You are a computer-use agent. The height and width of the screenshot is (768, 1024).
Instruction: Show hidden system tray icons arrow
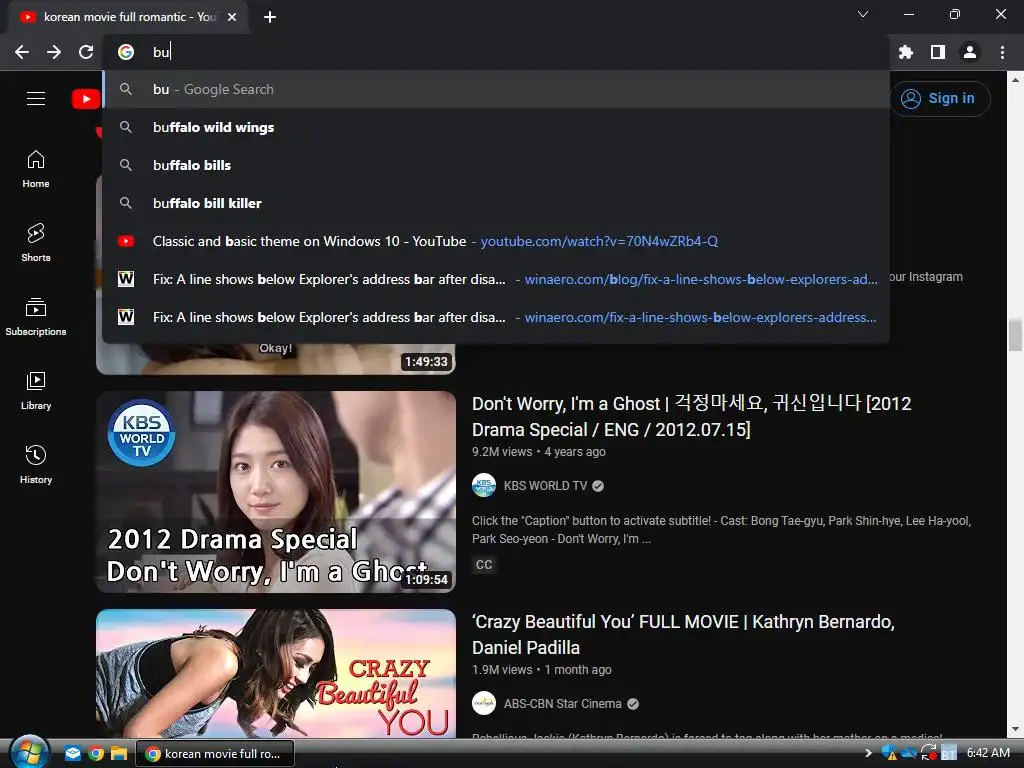(x=868, y=753)
